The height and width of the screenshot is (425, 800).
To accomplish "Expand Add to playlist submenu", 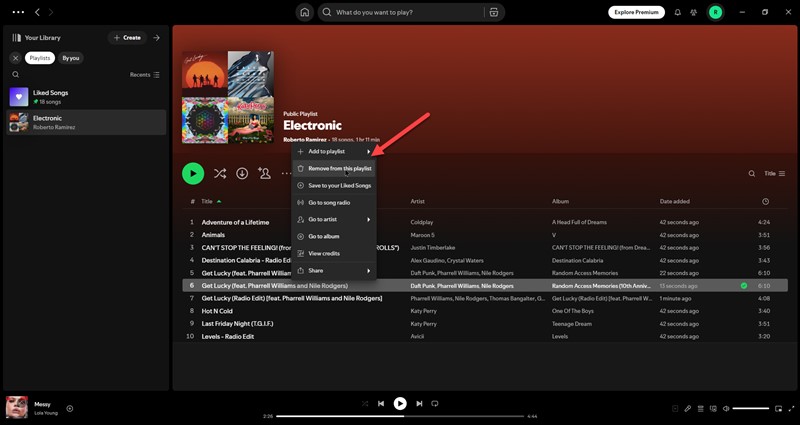I will click(x=334, y=152).
